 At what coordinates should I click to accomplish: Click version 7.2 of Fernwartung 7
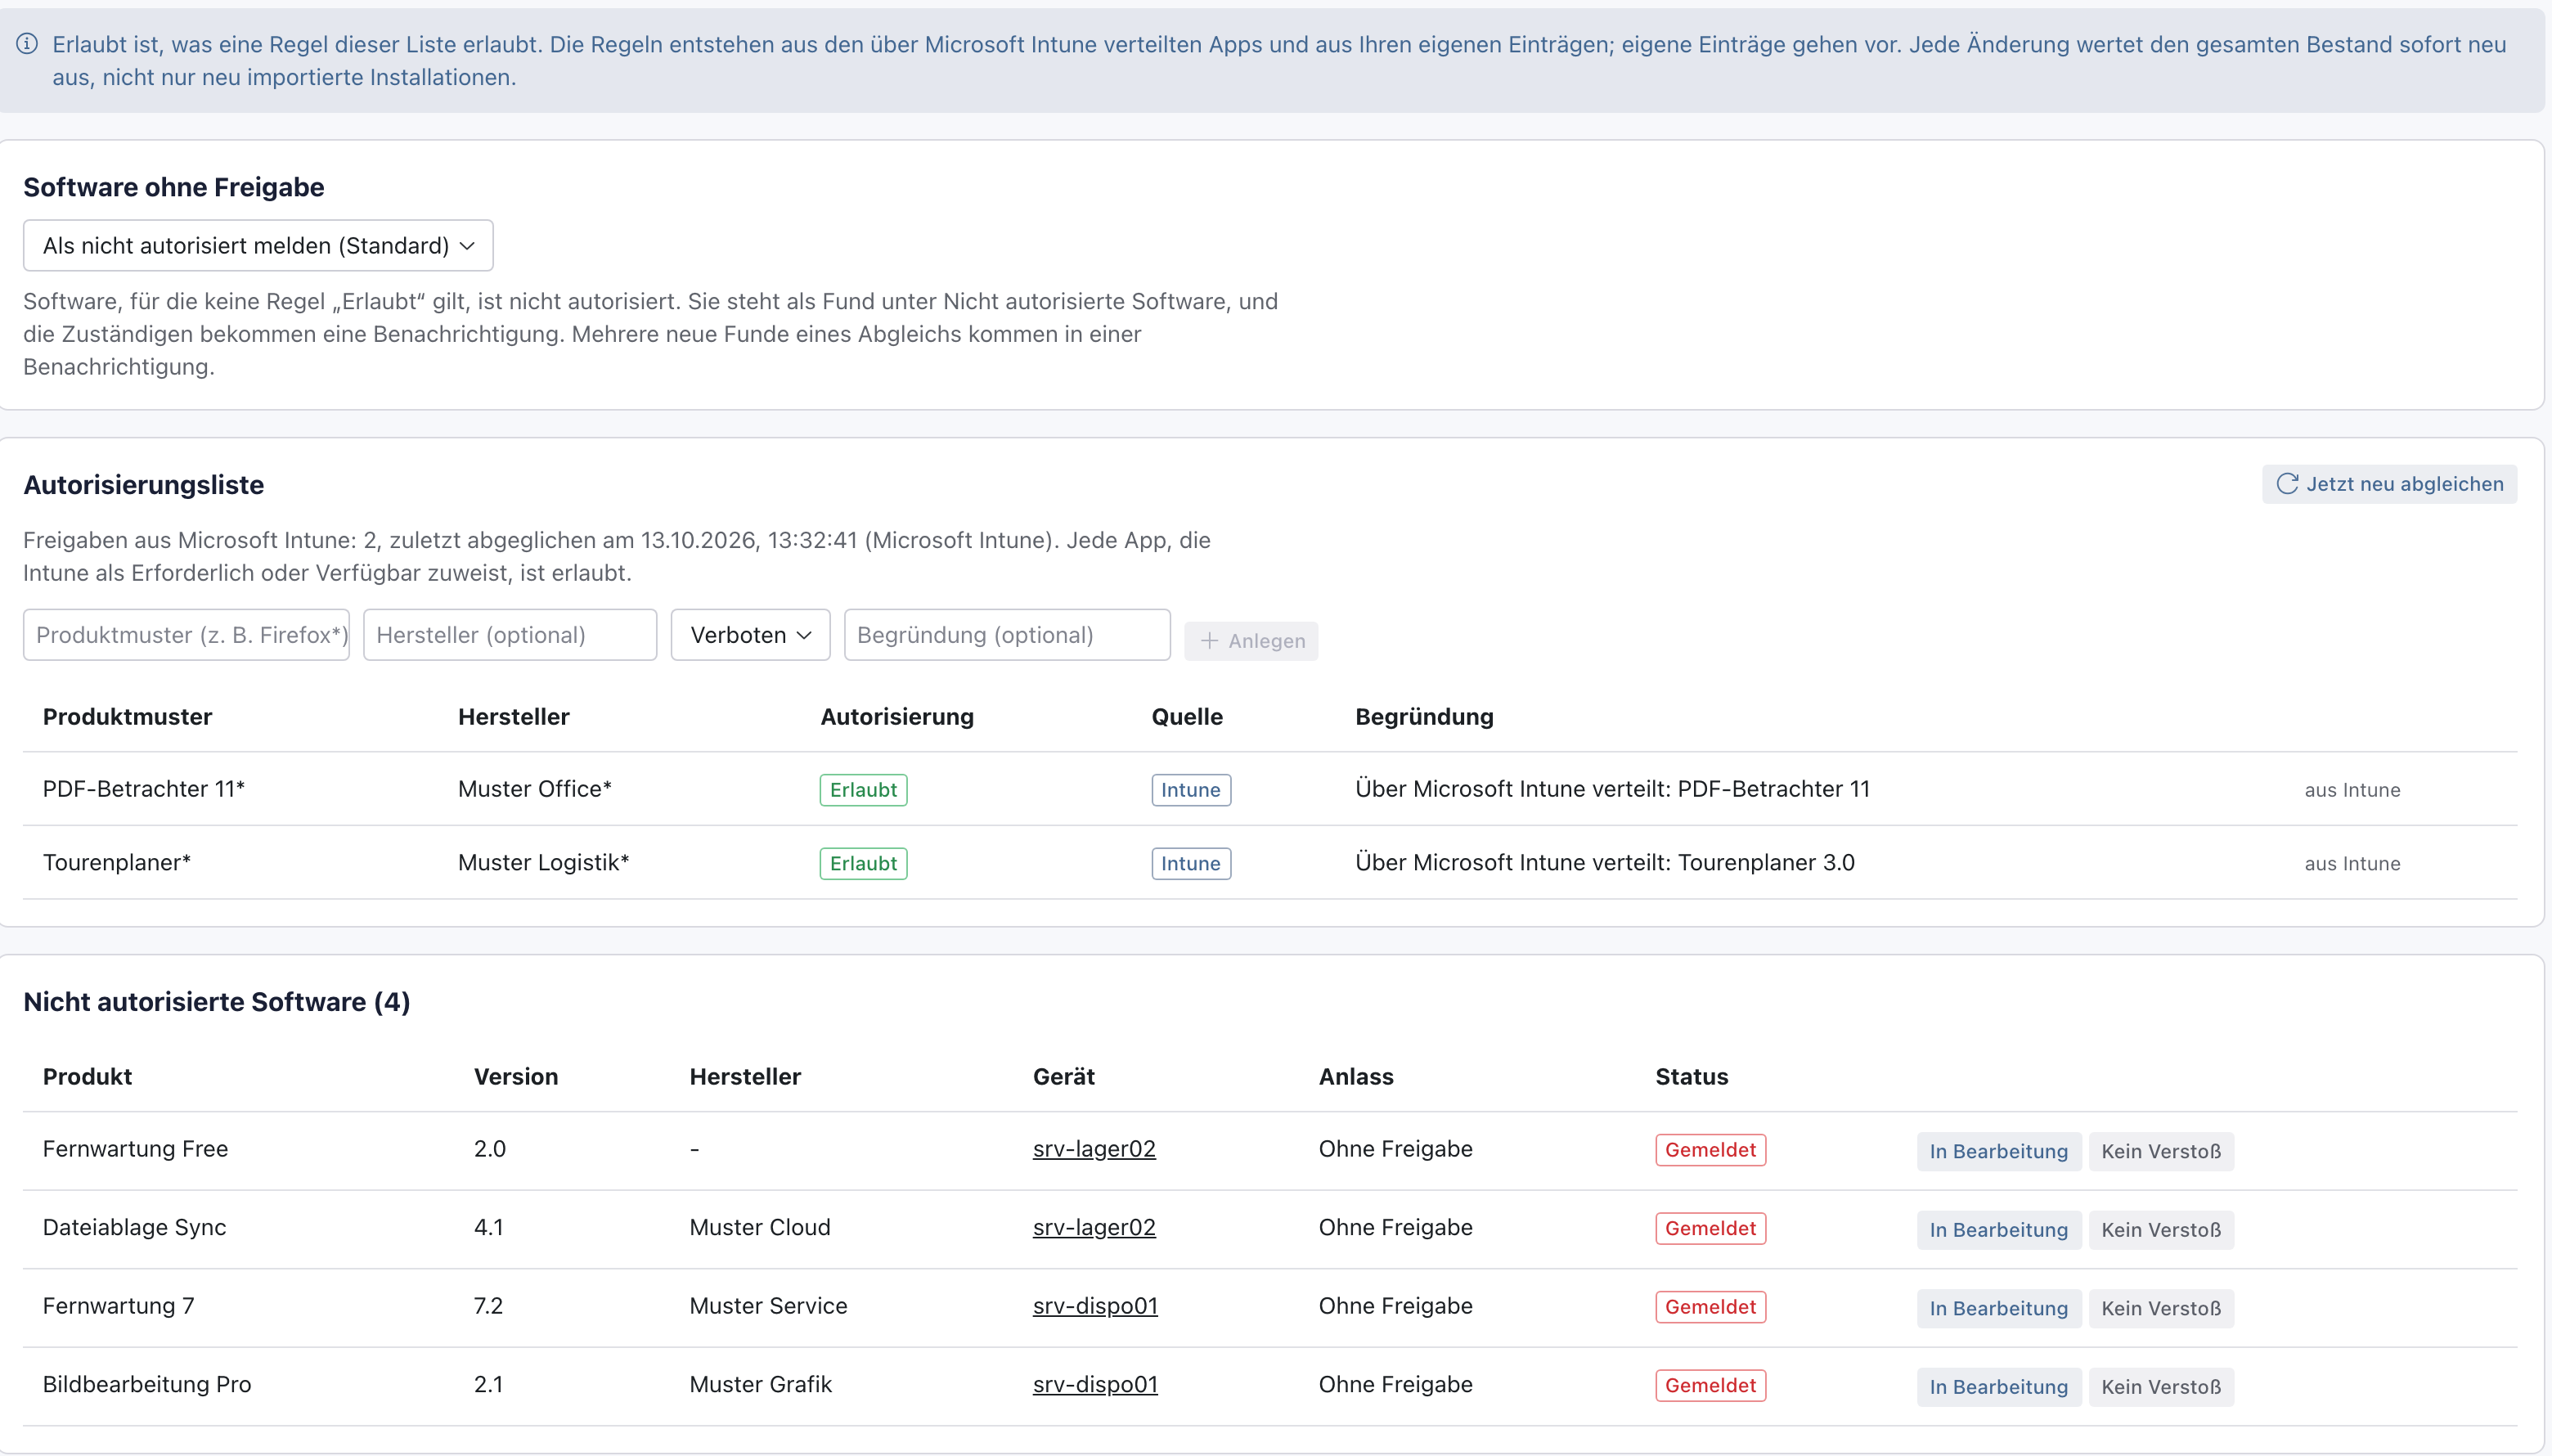(x=488, y=1306)
